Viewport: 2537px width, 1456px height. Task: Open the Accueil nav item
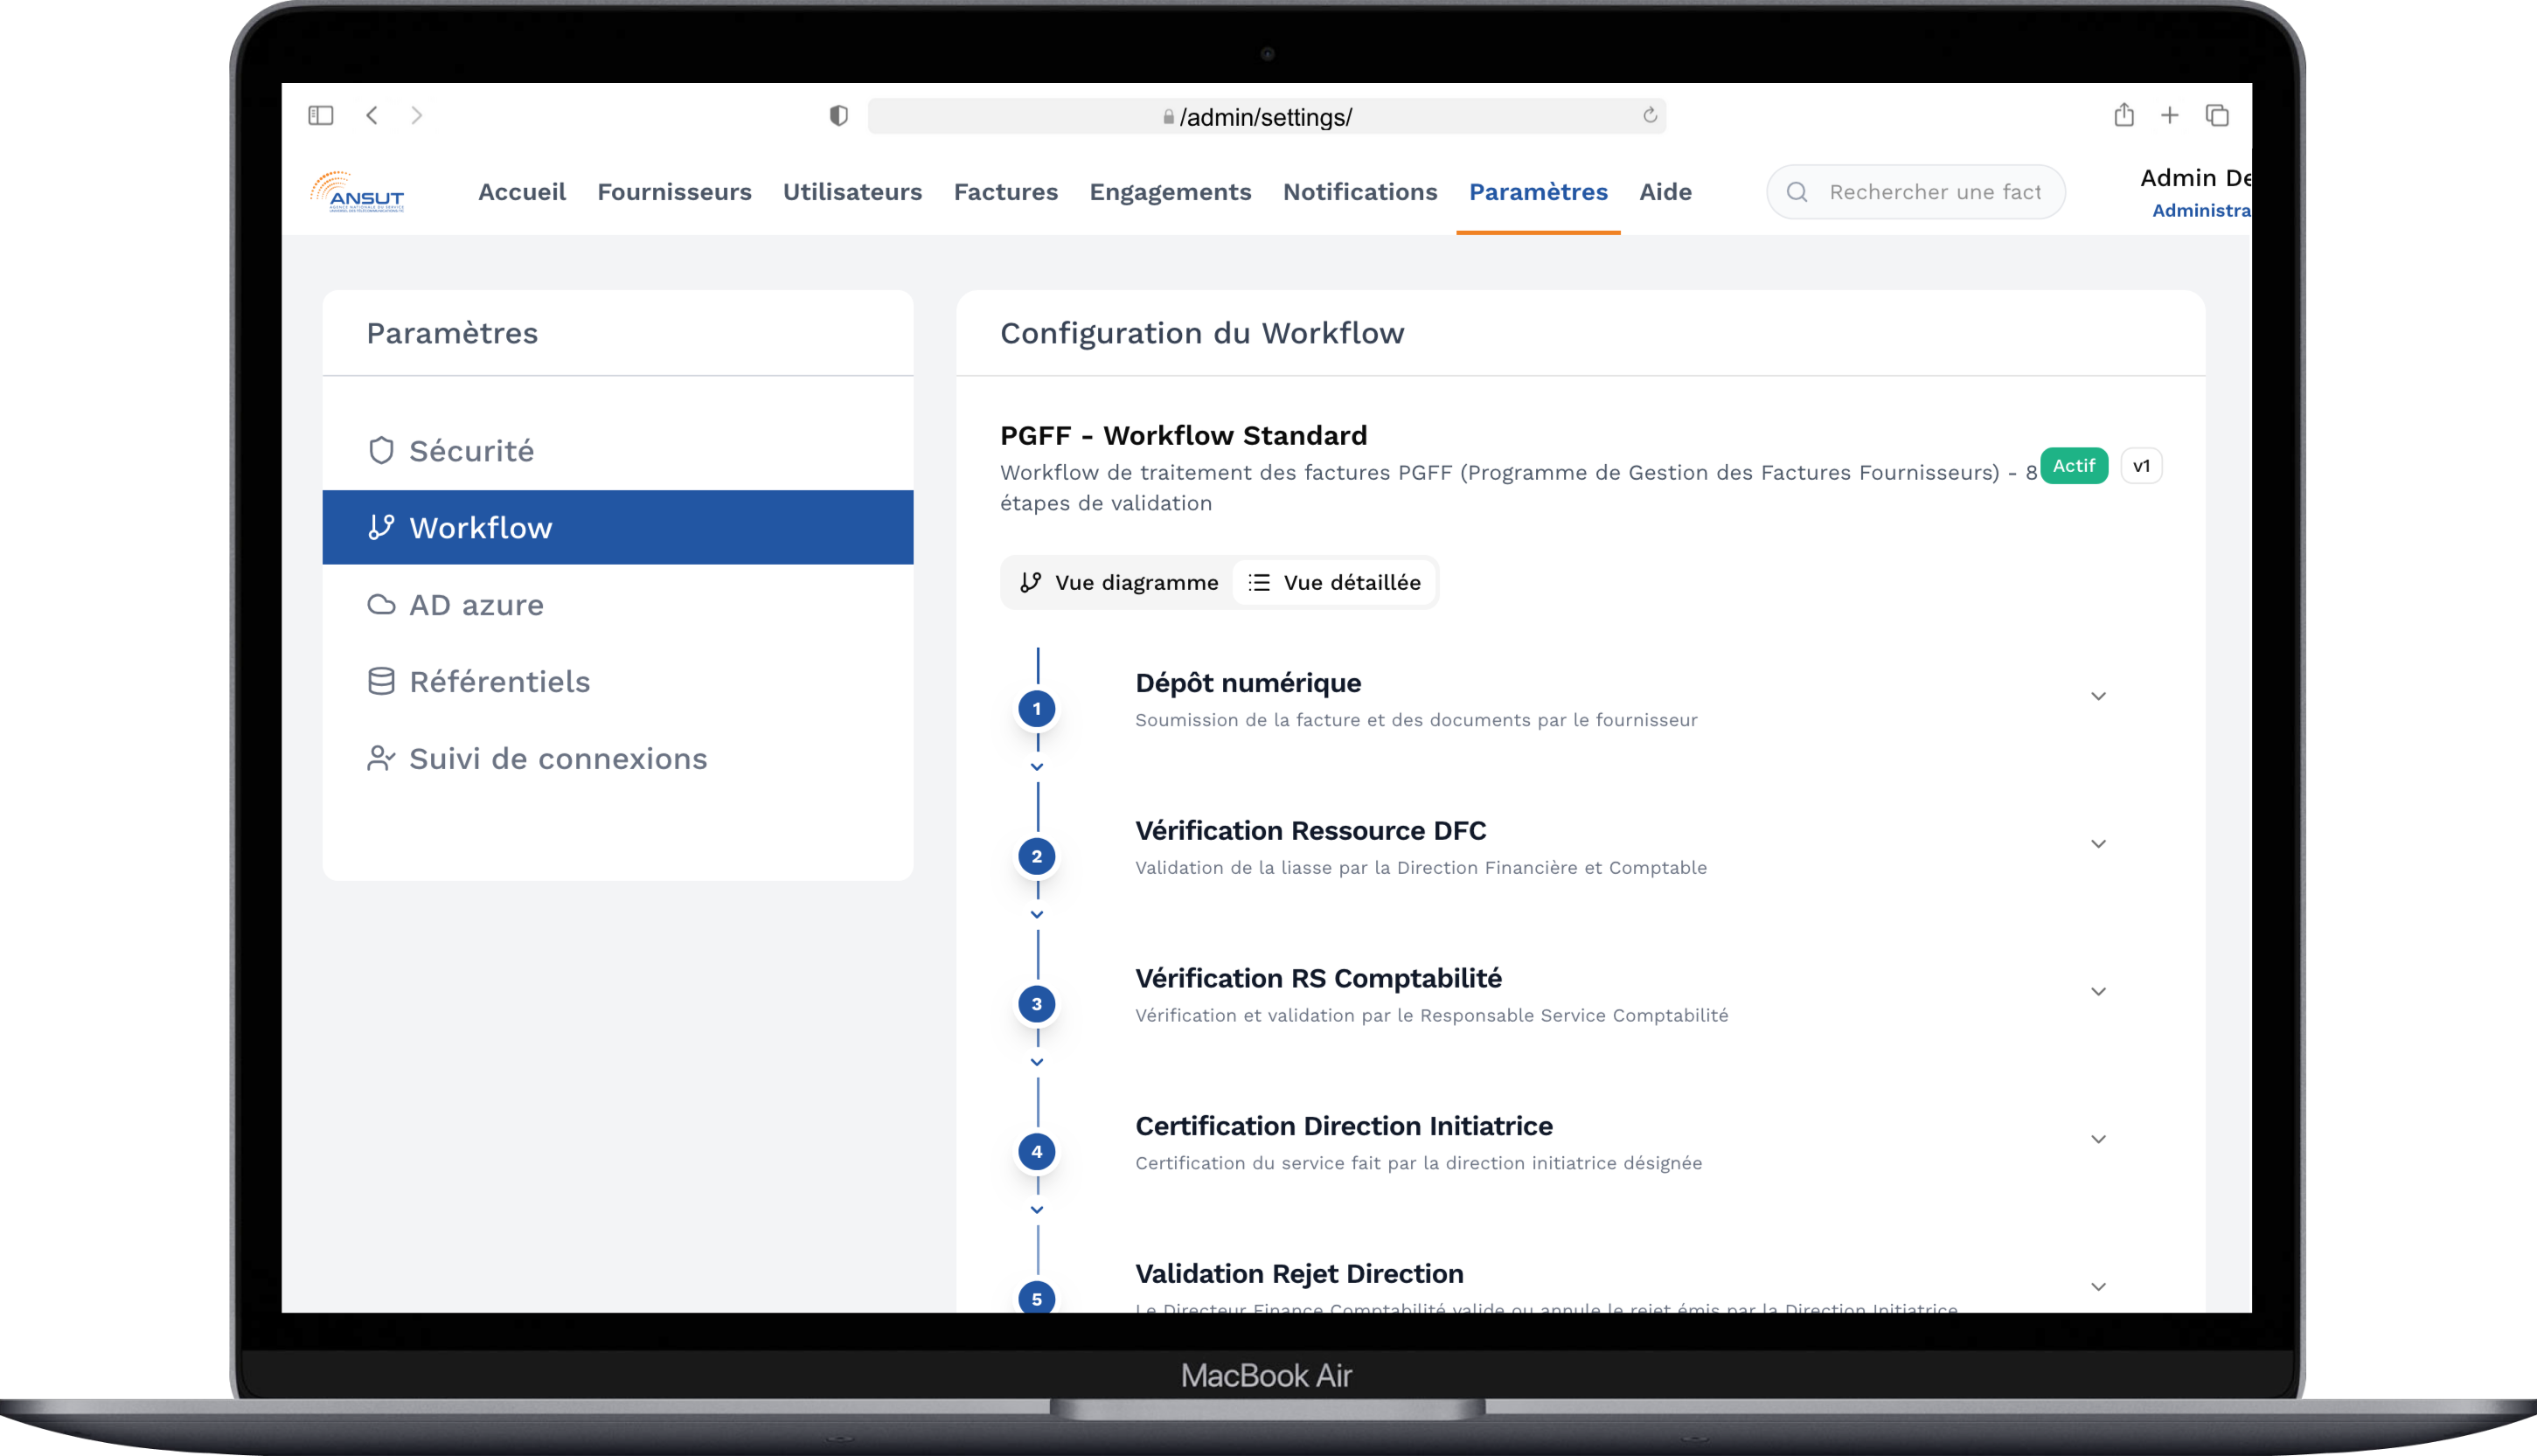pos(522,192)
